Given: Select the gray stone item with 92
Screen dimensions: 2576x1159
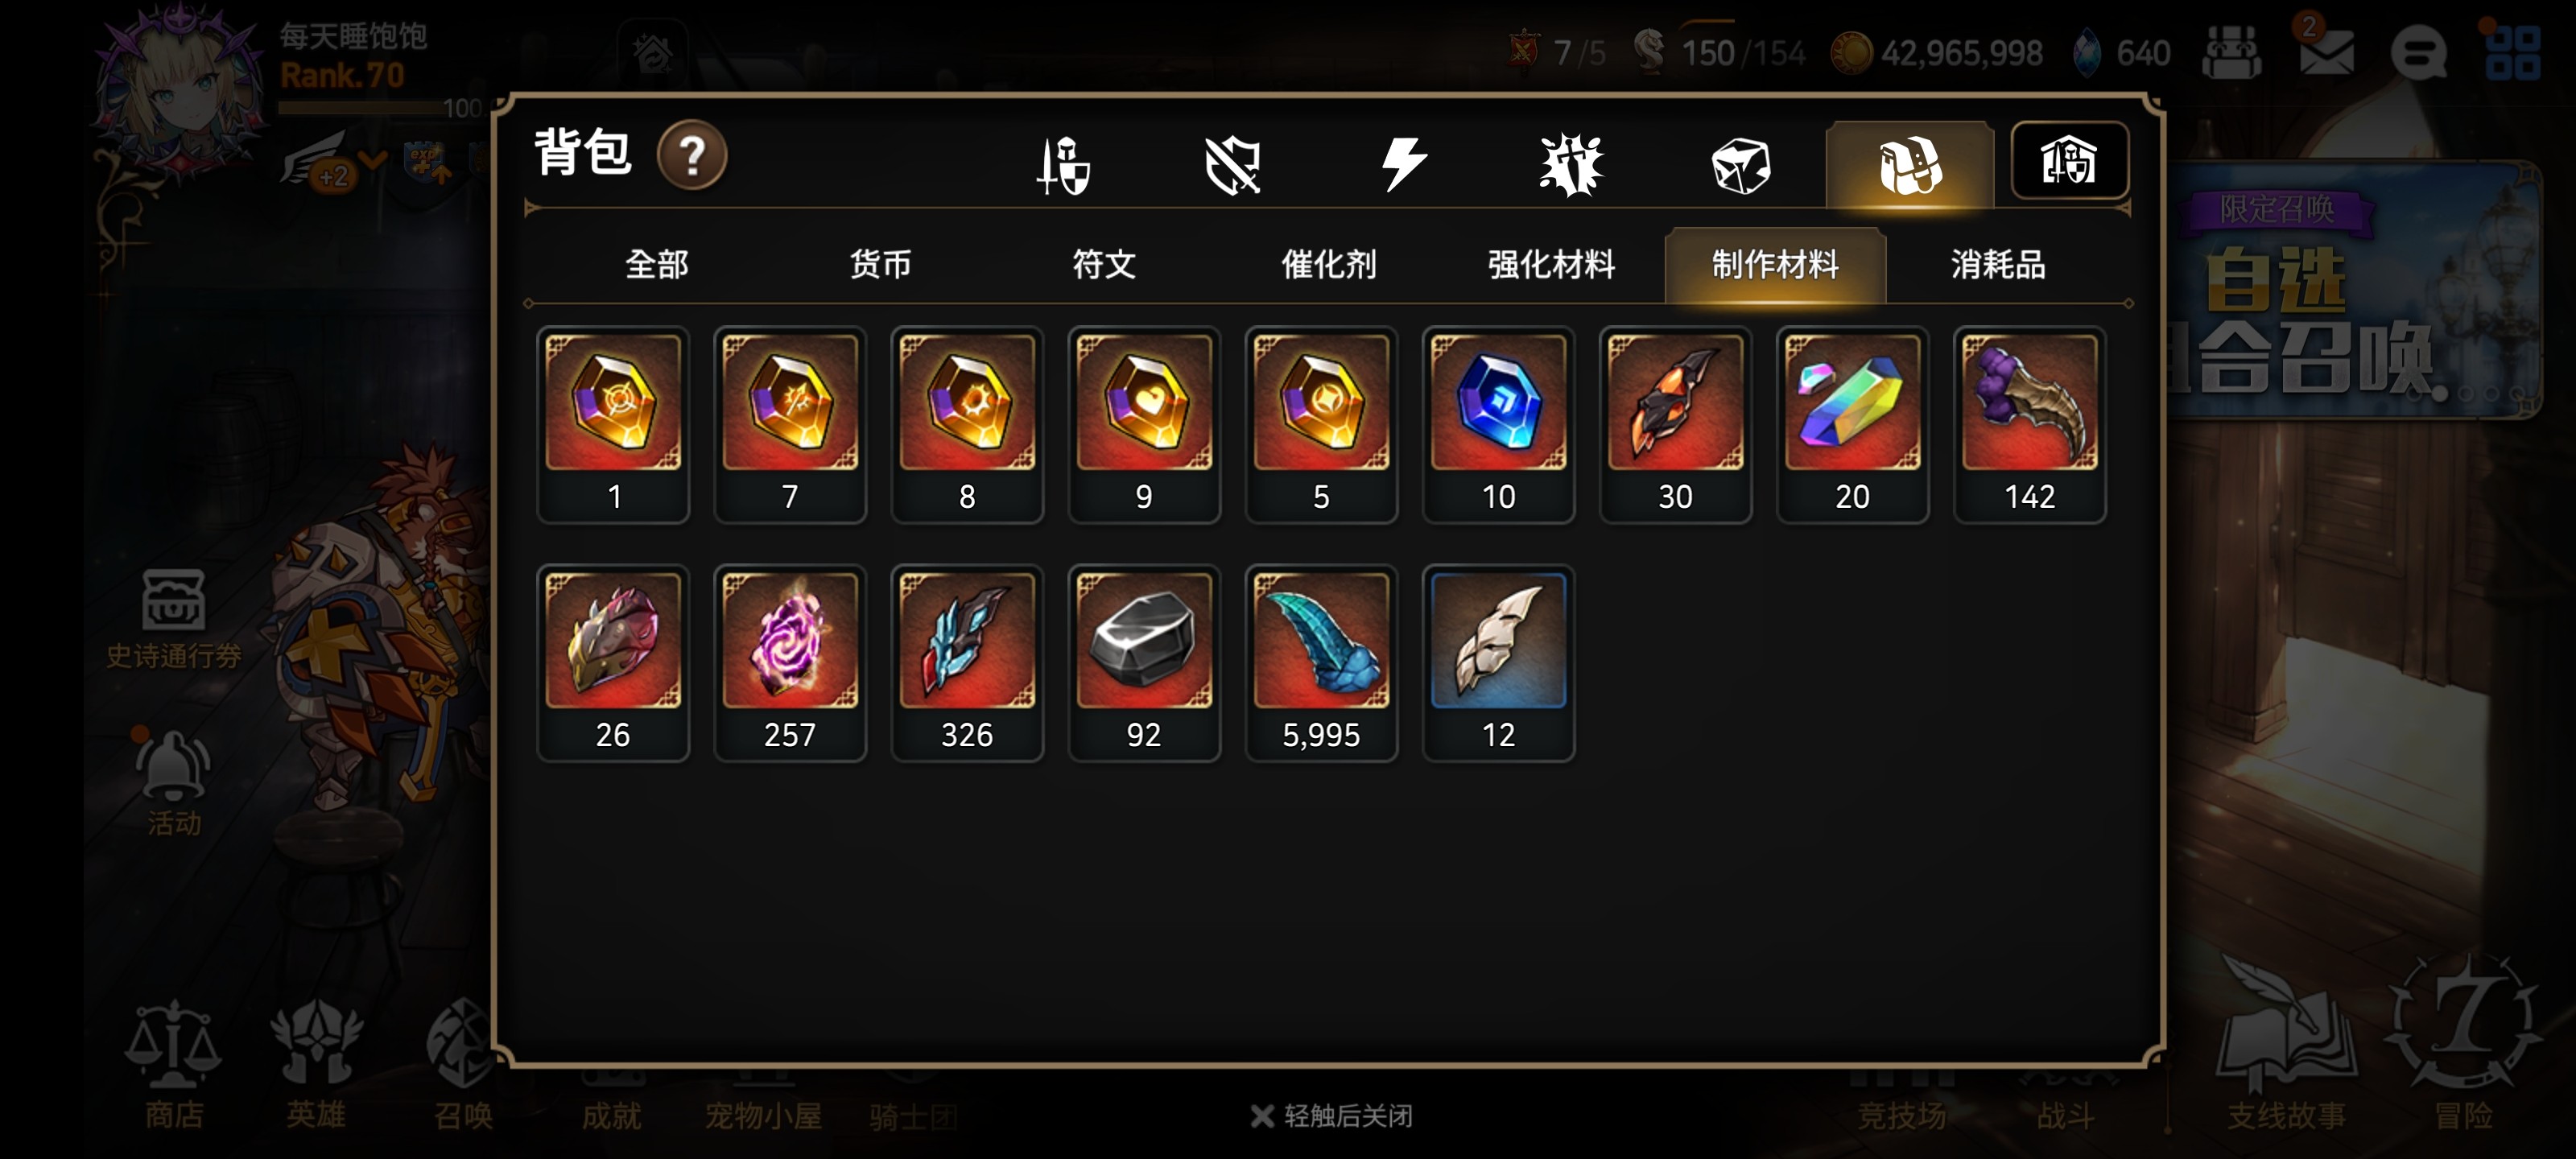Looking at the screenshot, I should point(1144,662).
